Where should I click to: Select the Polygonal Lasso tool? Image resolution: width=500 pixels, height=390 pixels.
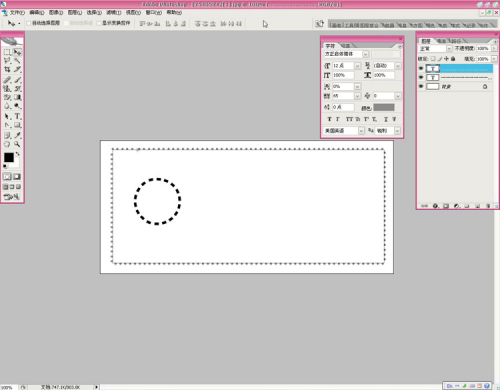7,61
